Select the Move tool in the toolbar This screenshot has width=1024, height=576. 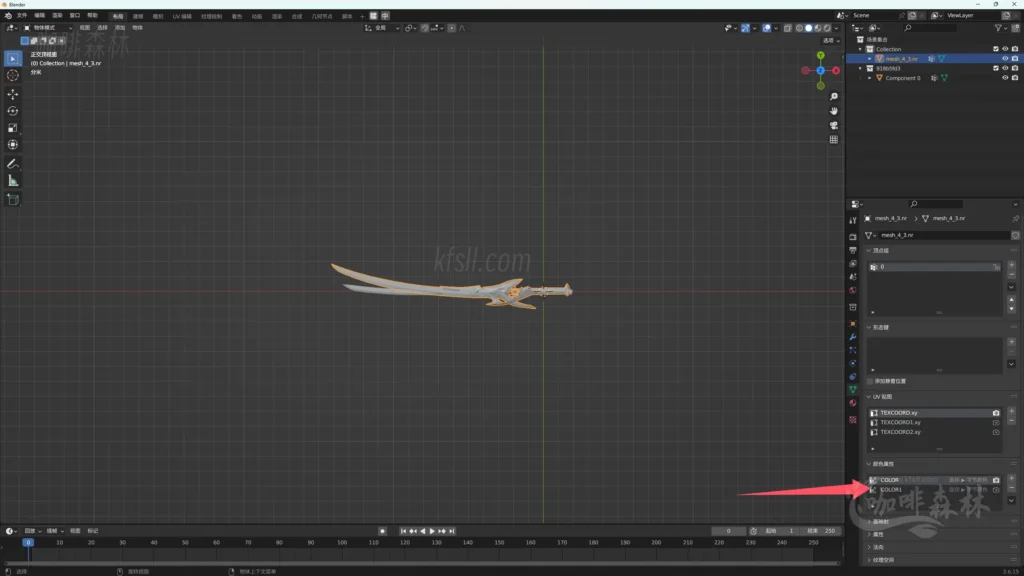point(13,93)
